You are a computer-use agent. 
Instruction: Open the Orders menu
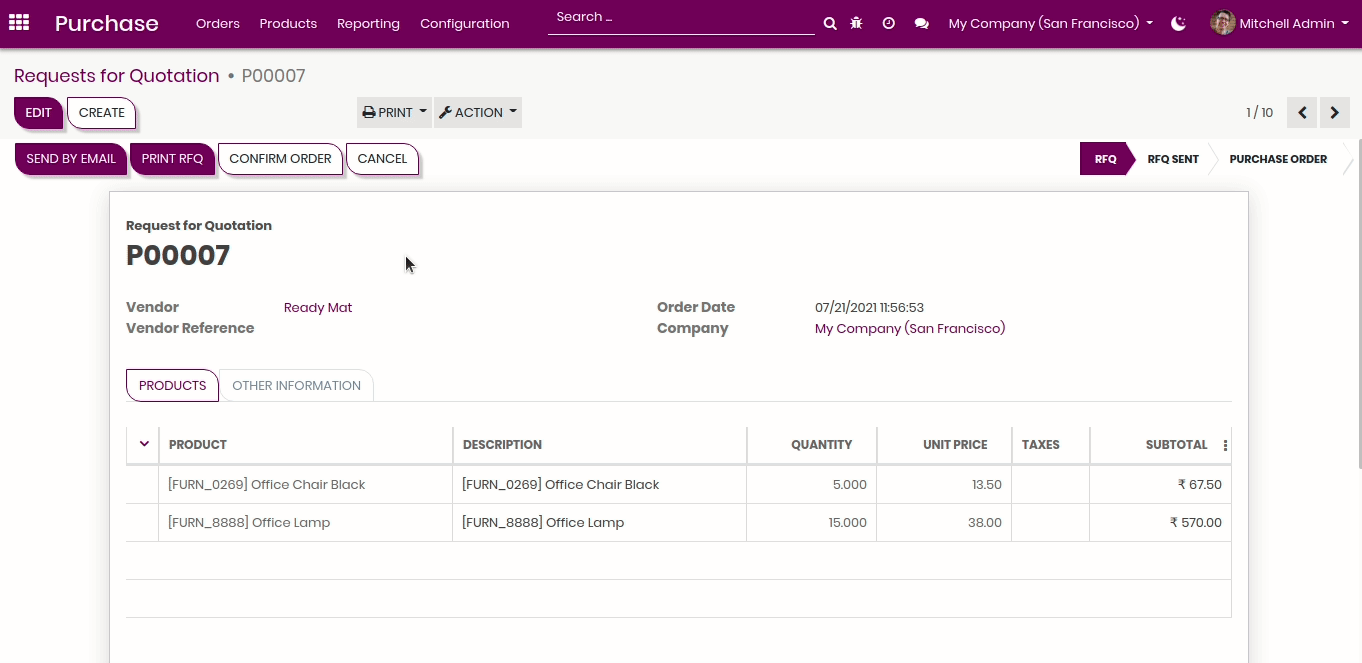click(x=218, y=23)
